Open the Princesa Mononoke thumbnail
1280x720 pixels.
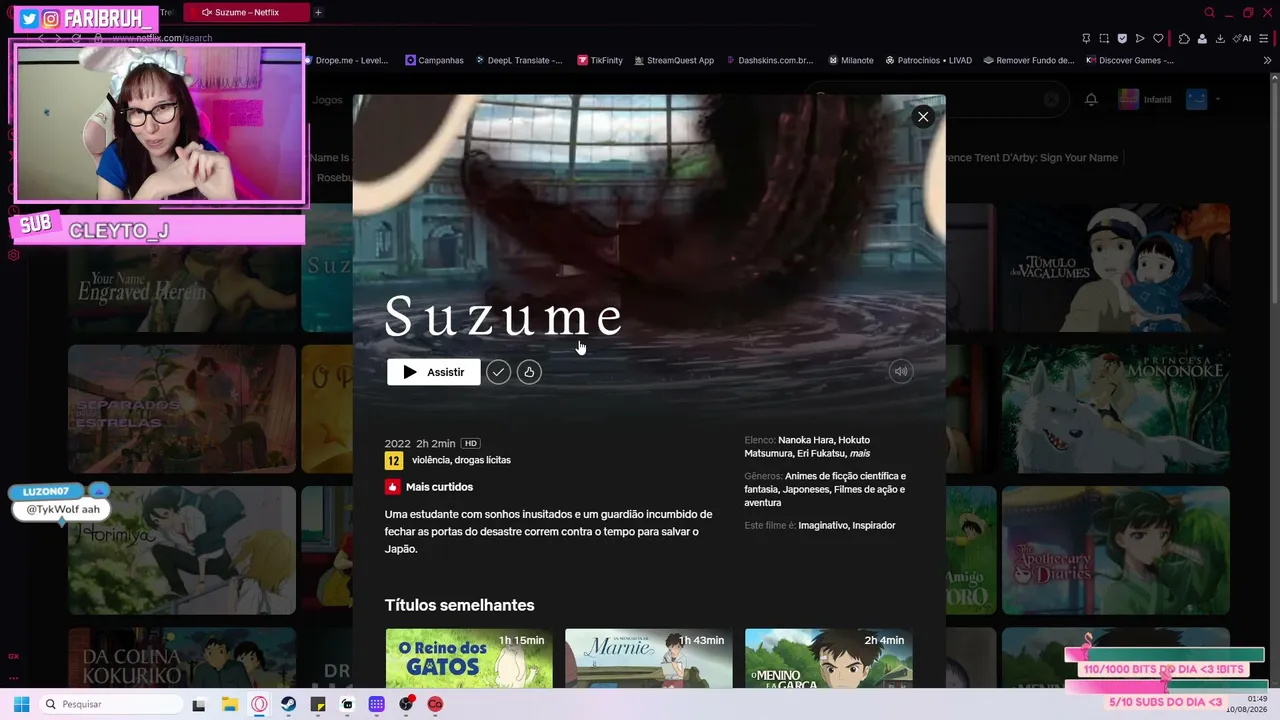point(1116,409)
